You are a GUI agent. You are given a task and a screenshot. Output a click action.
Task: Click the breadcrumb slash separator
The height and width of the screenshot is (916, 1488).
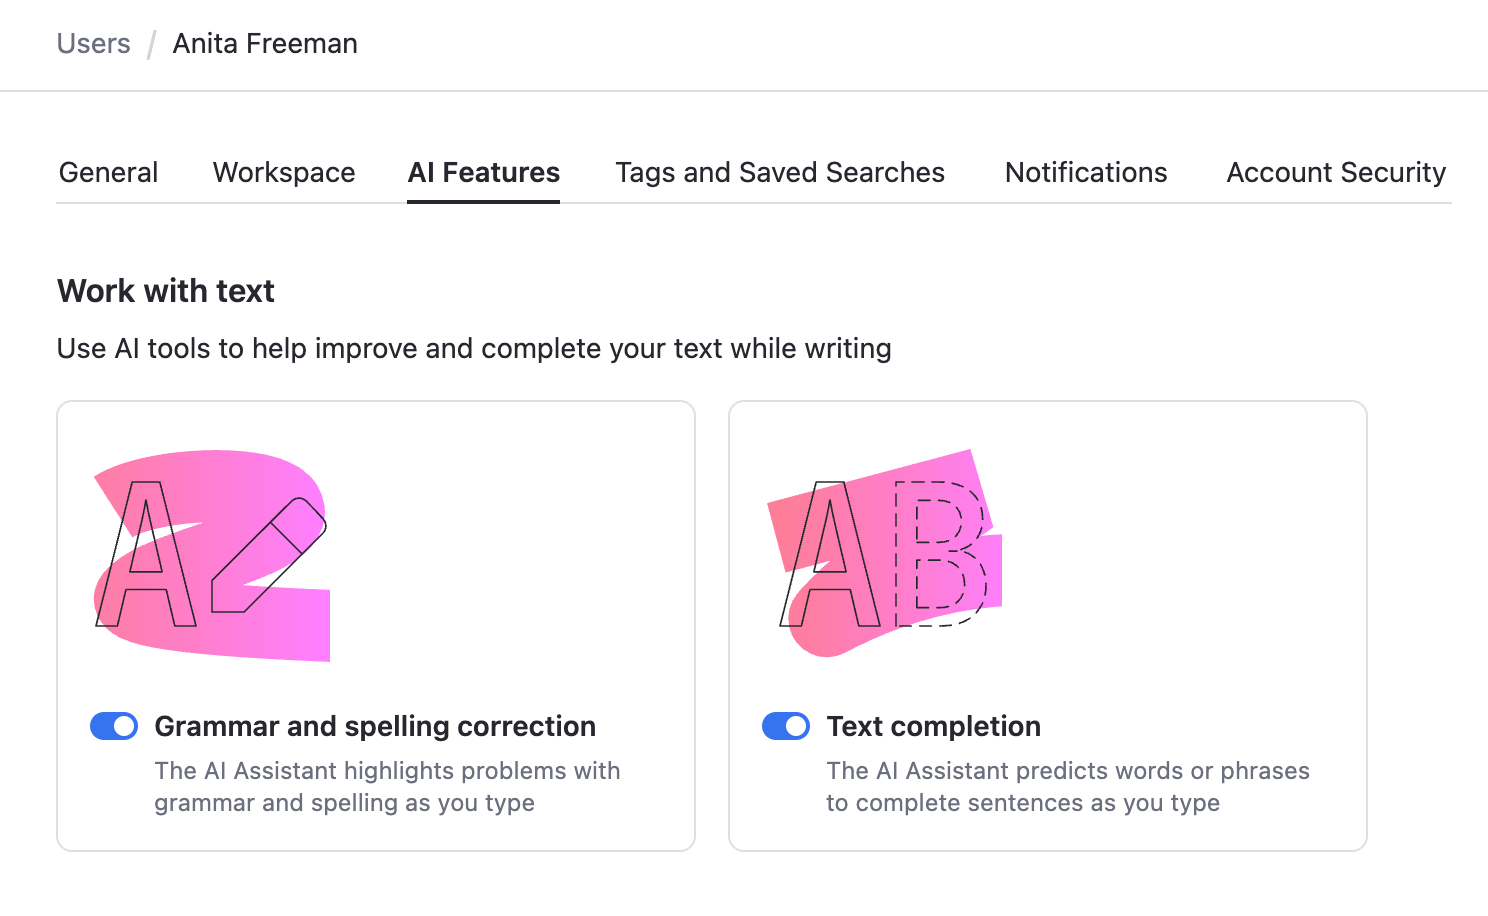tap(152, 45)
